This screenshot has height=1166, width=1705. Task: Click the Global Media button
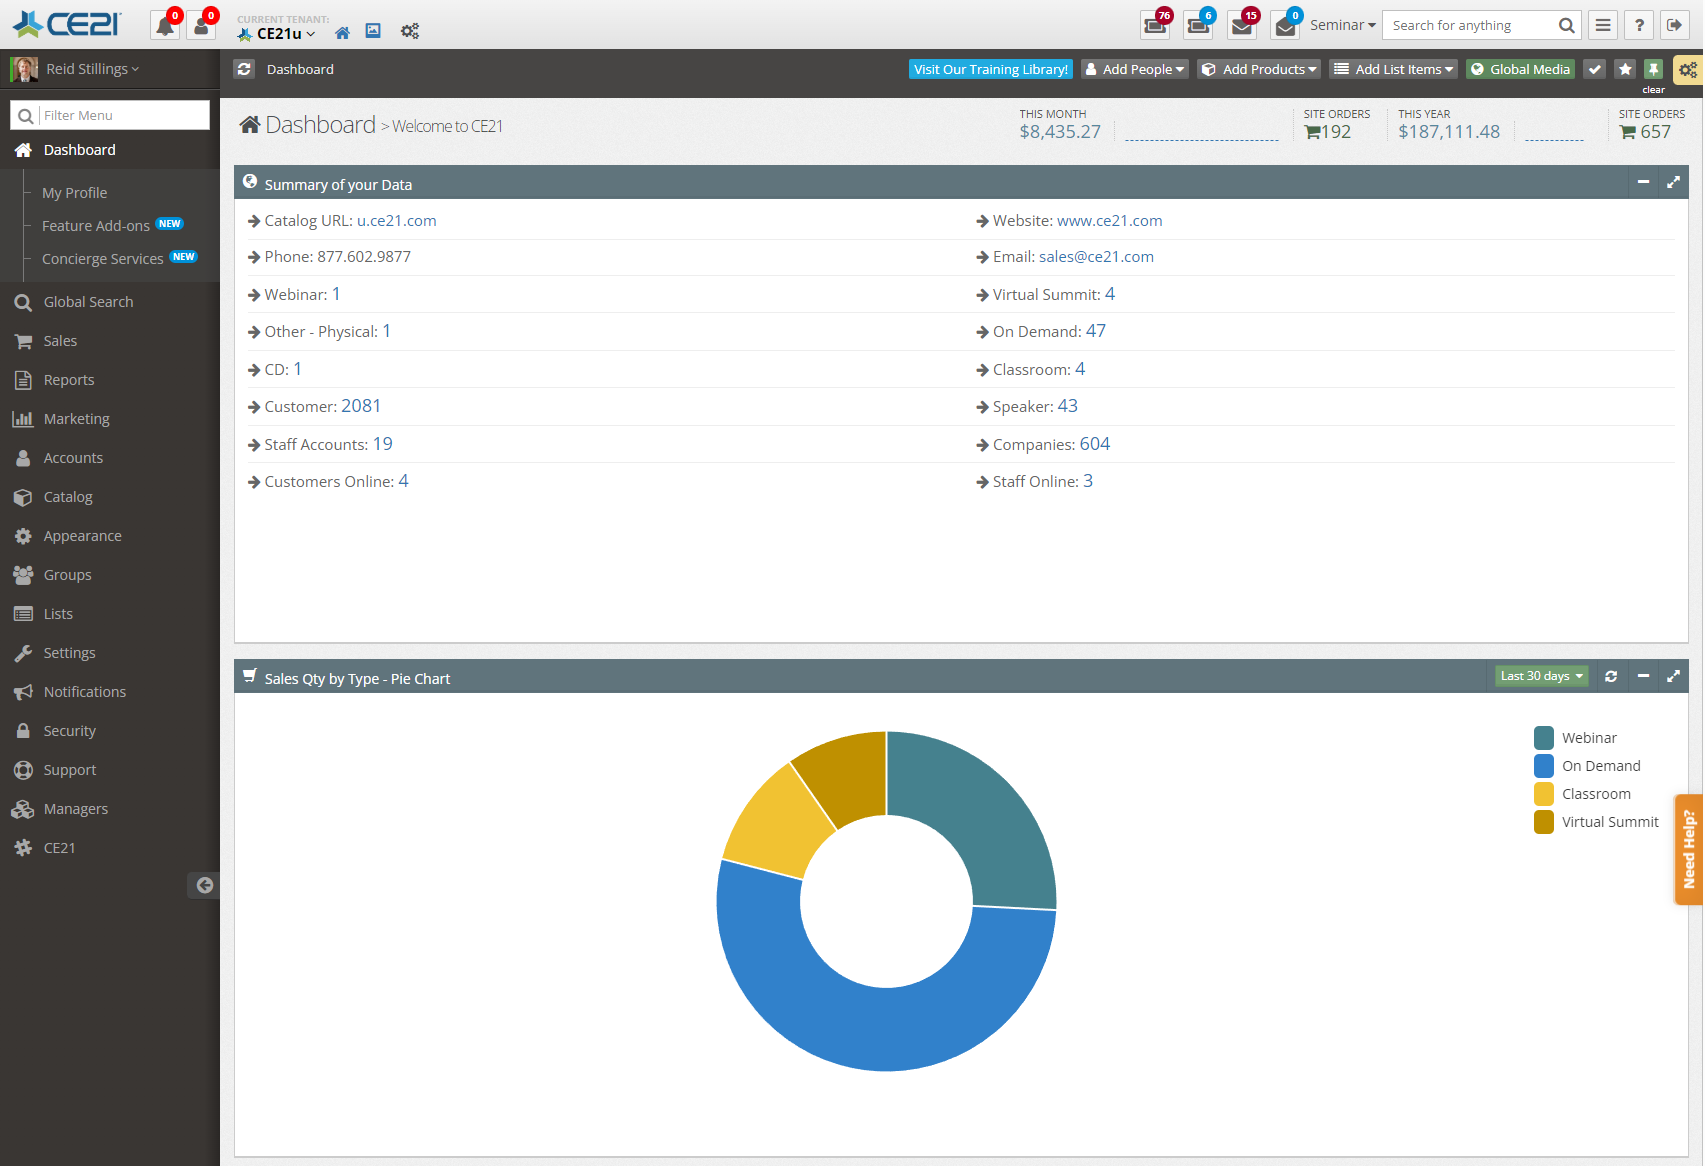(x=1520, y=69)
